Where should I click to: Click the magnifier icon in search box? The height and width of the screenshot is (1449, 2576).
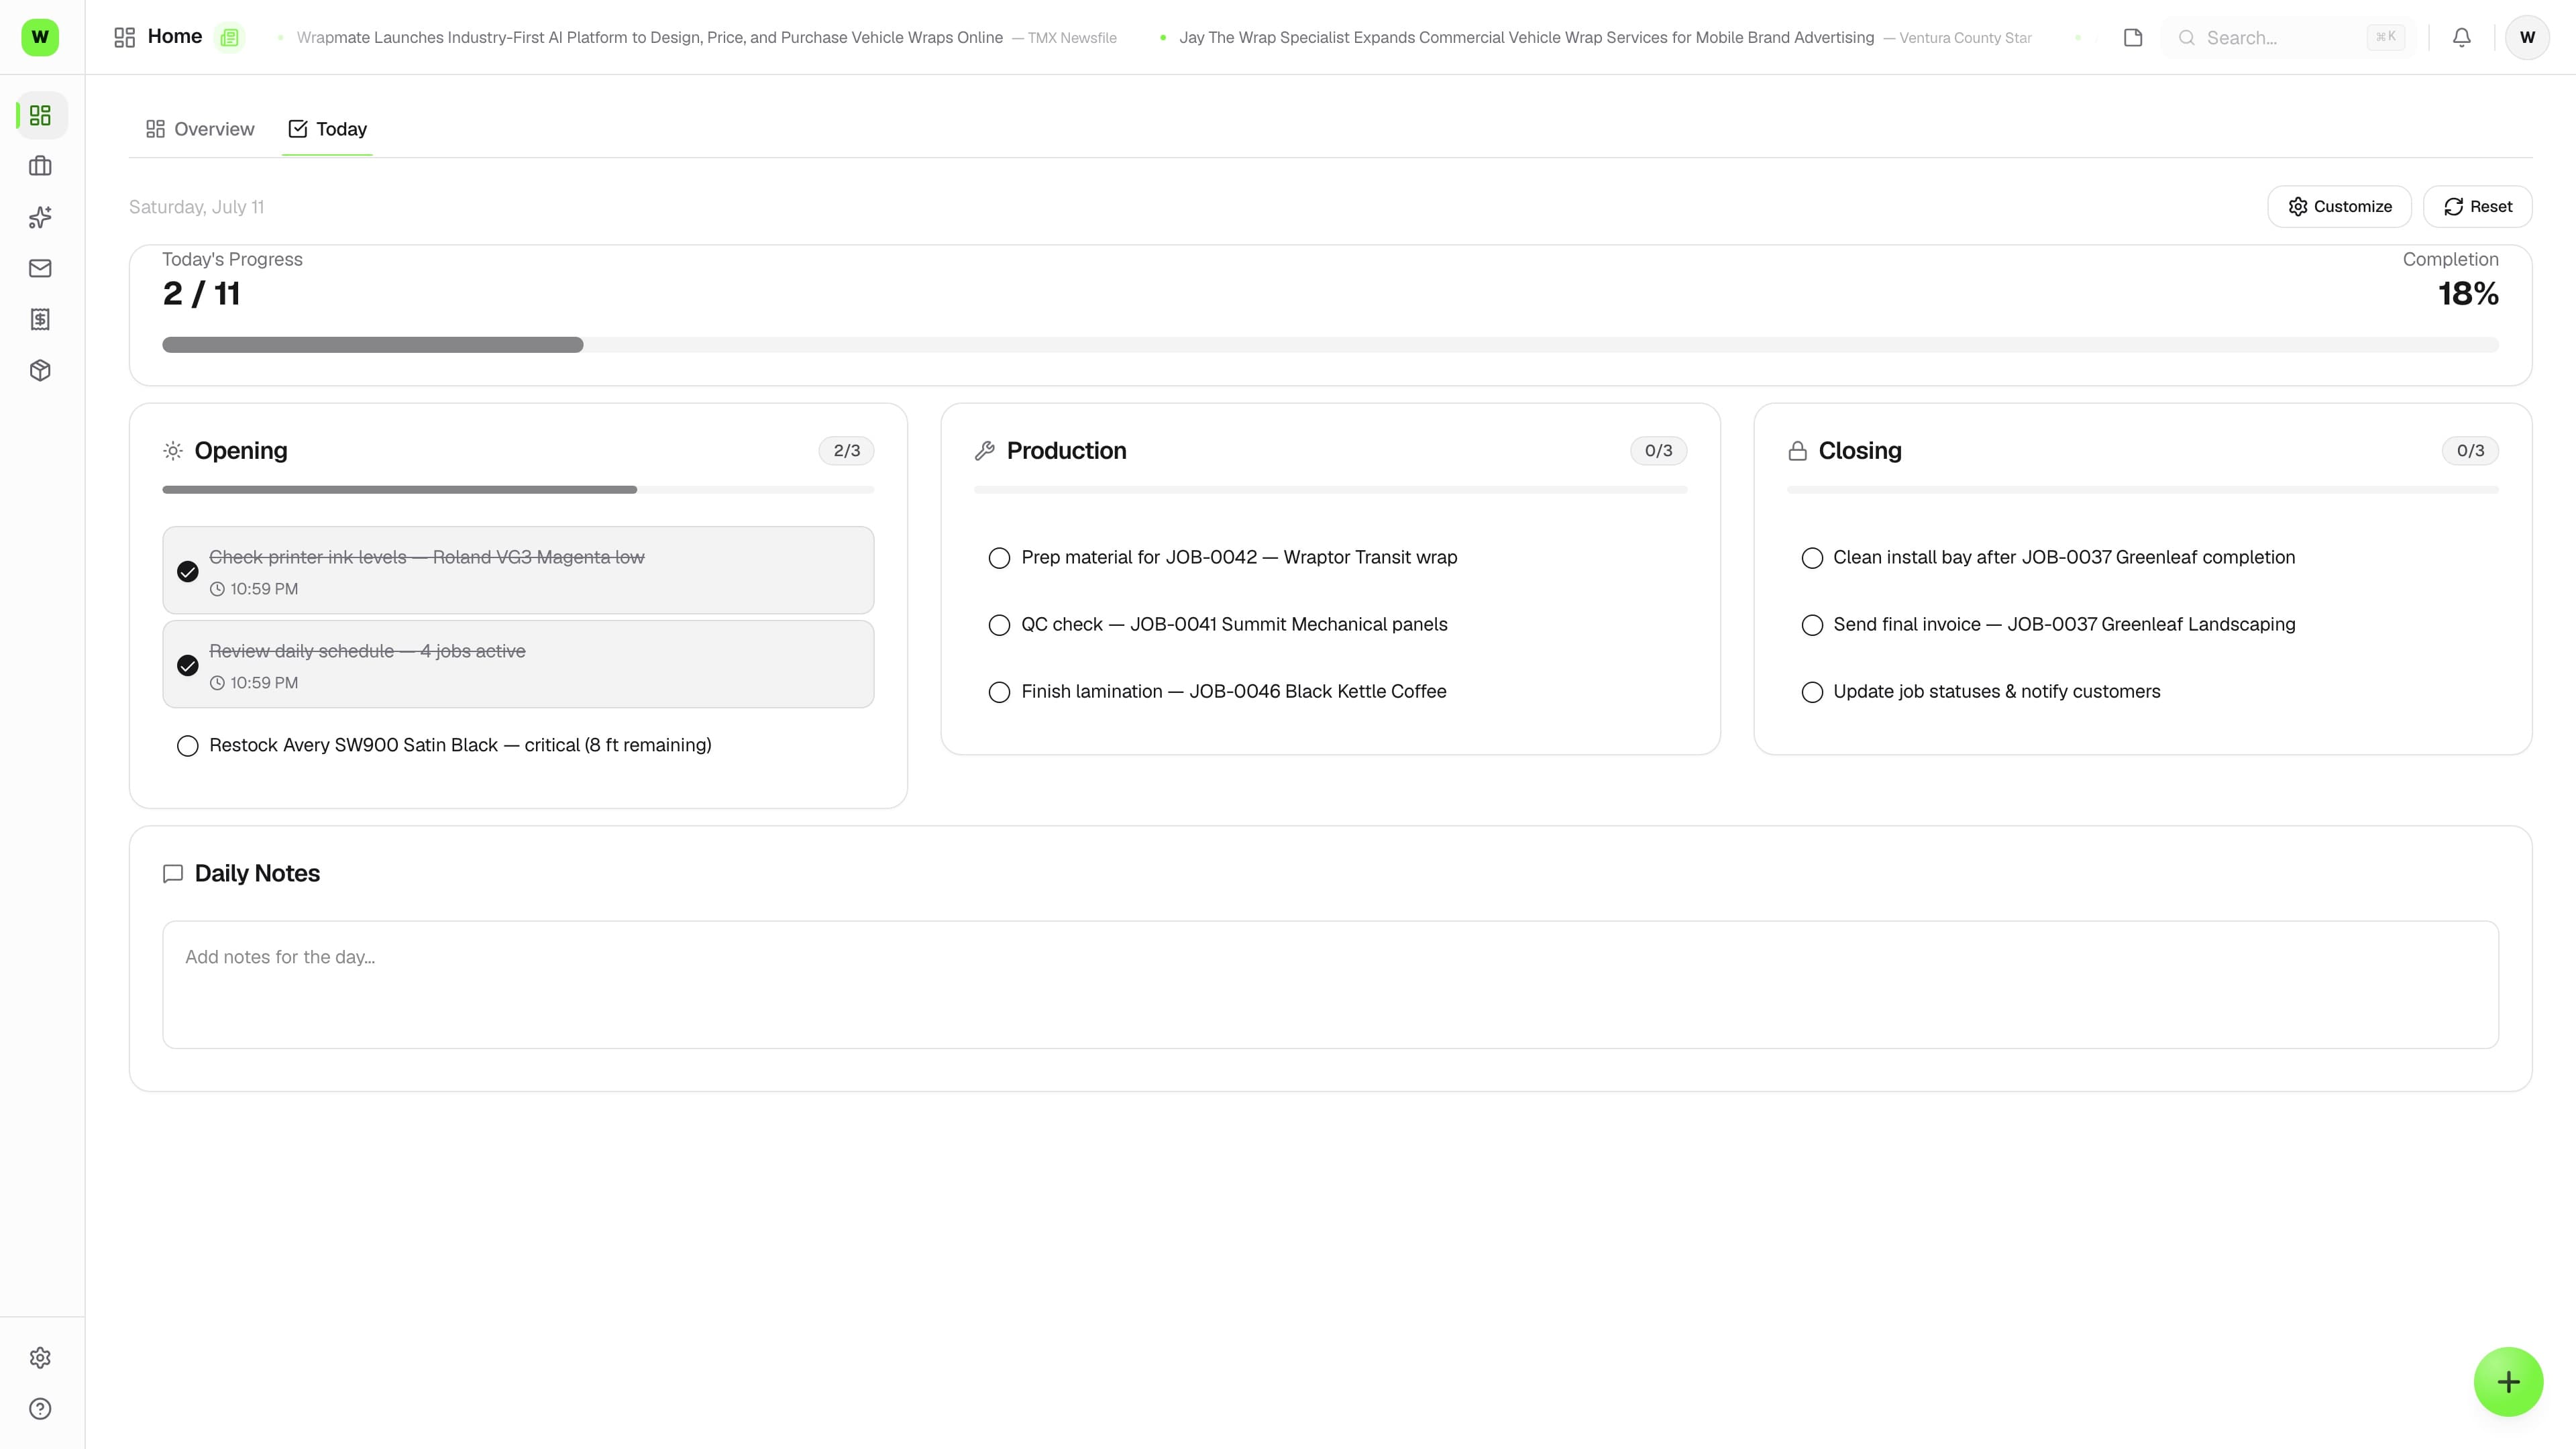click(x=2187, y=38)
